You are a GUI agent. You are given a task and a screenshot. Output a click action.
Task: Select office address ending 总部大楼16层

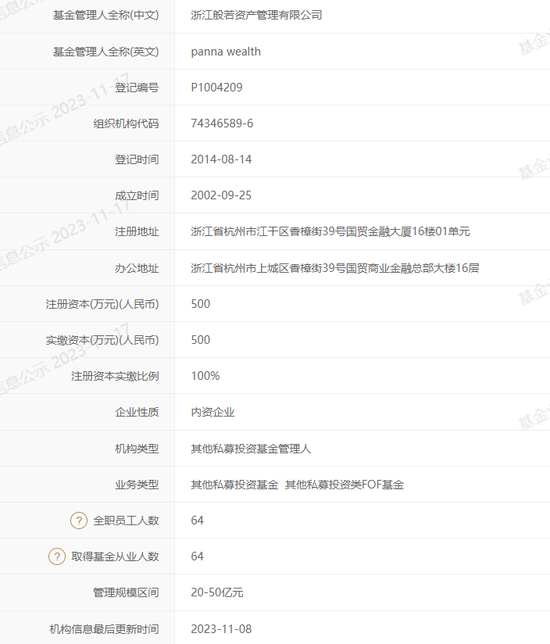(x=335, y=268)
